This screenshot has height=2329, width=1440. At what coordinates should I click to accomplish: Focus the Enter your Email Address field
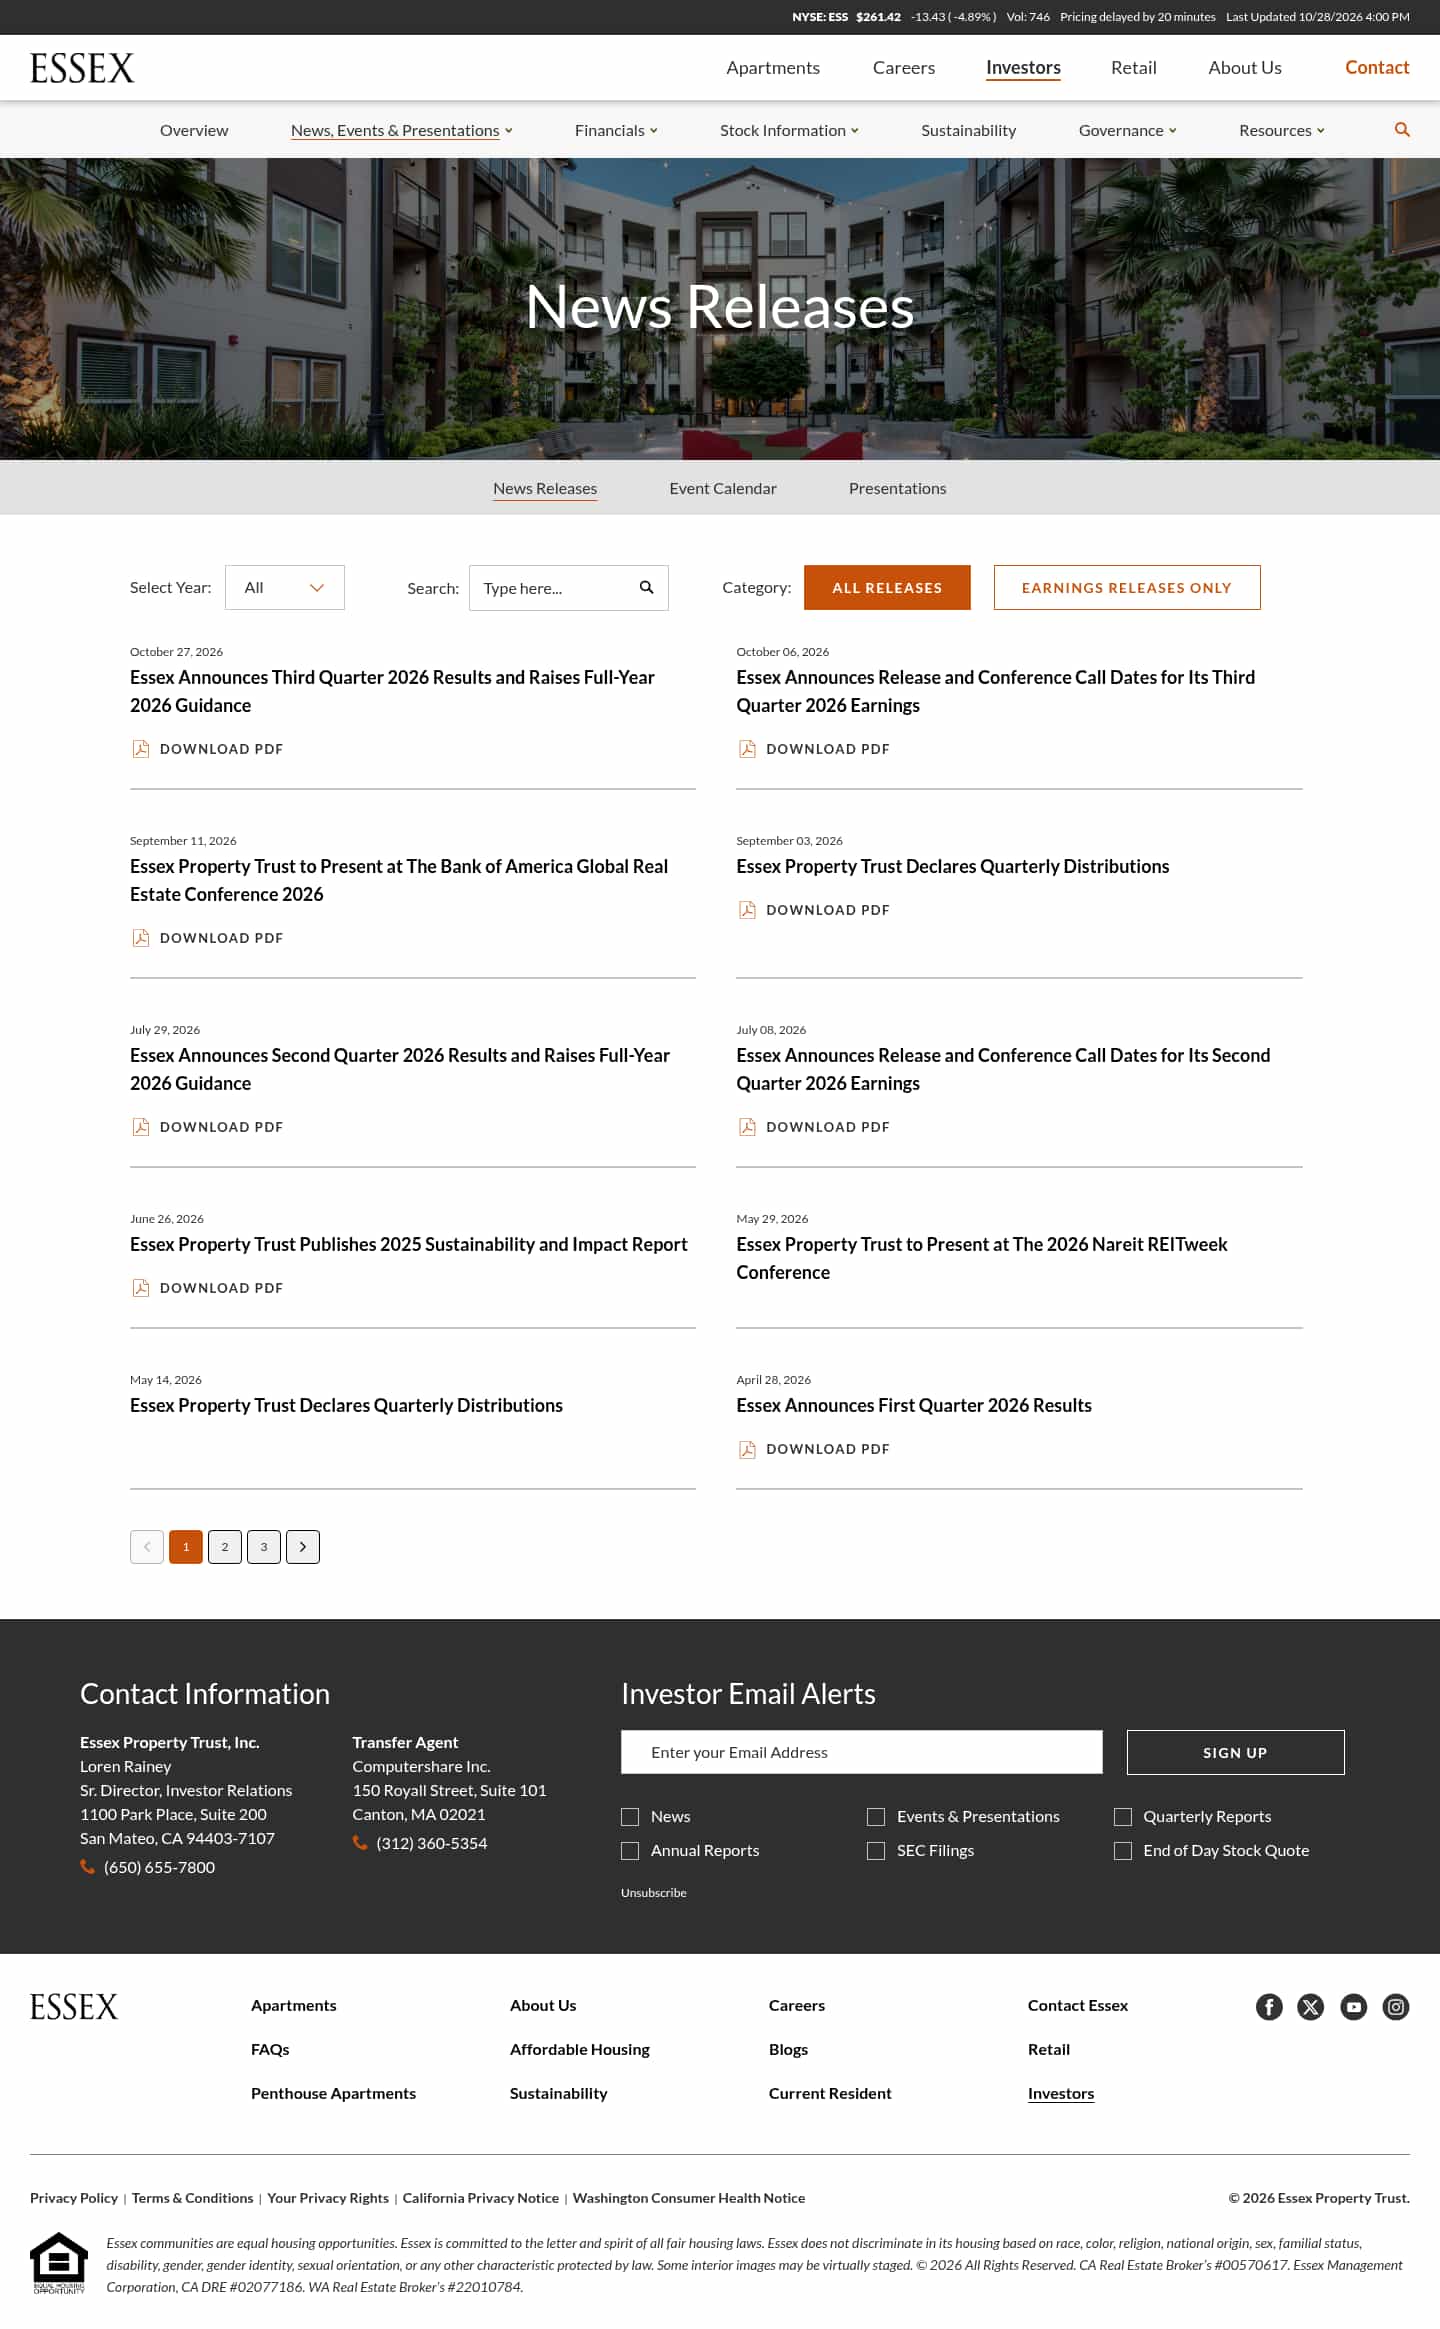862,1752
